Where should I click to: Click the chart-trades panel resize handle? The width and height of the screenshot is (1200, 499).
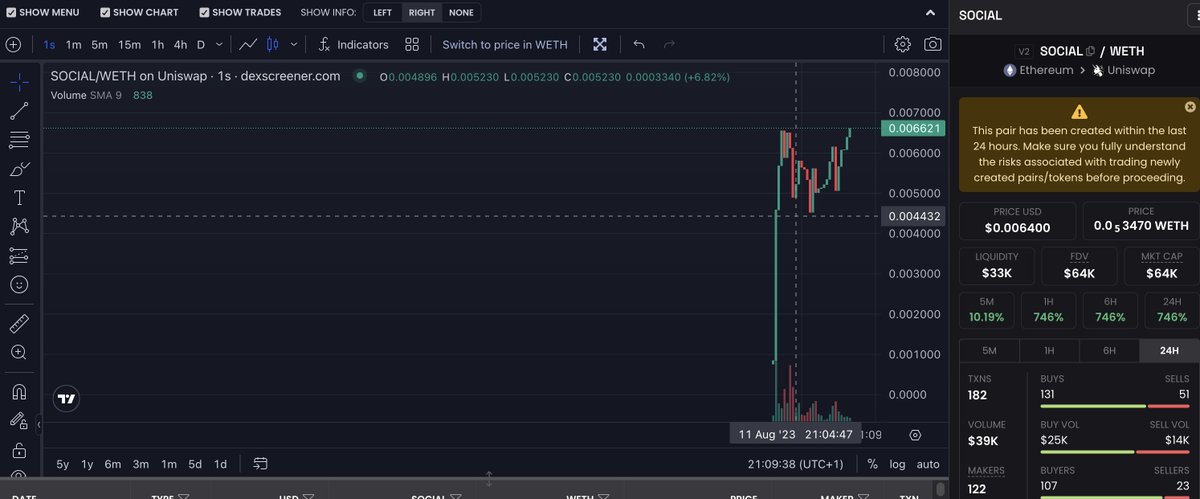pyautogui.click(x=489, y=479)
